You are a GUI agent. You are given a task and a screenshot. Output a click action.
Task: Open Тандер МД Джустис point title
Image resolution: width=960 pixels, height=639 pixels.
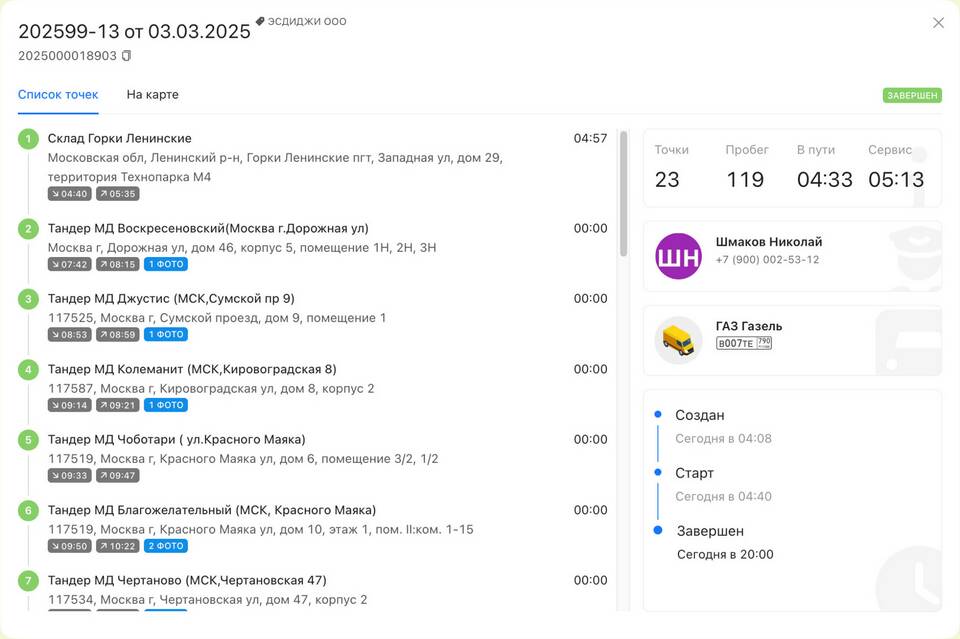171,299
